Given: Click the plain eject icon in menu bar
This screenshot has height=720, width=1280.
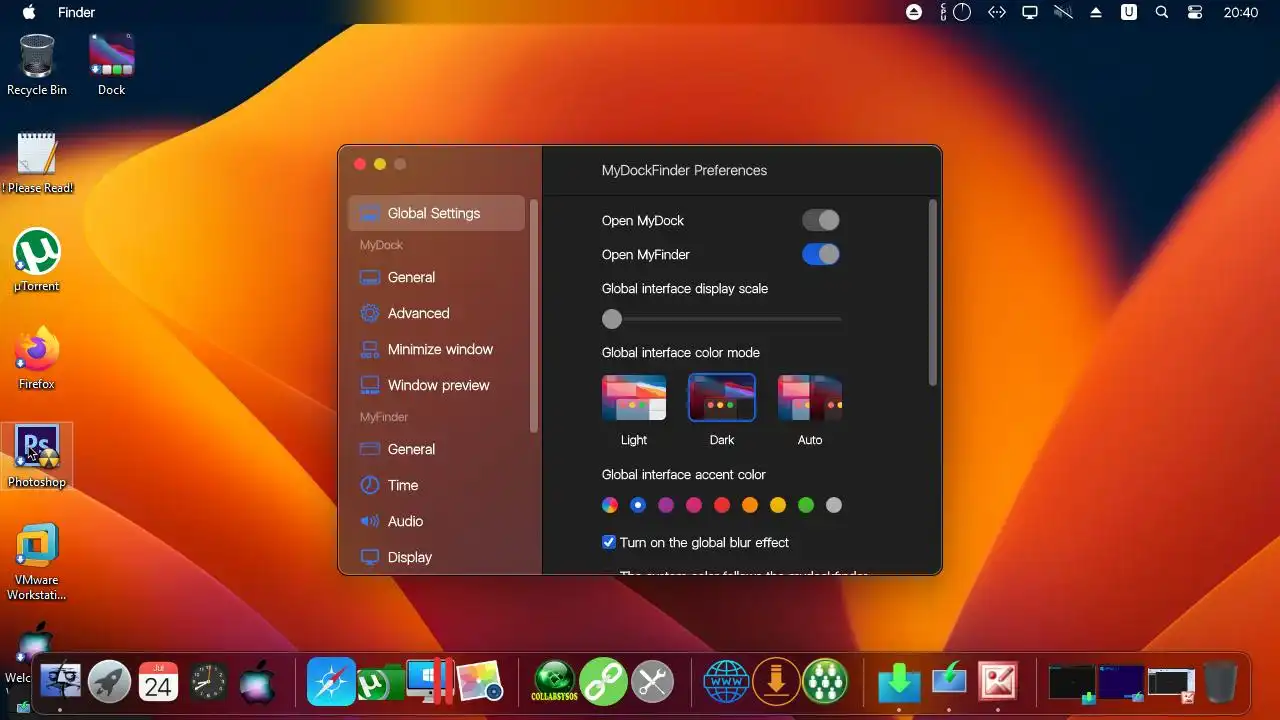Looking at the screenshot, I should click(x=1096, y=13).
